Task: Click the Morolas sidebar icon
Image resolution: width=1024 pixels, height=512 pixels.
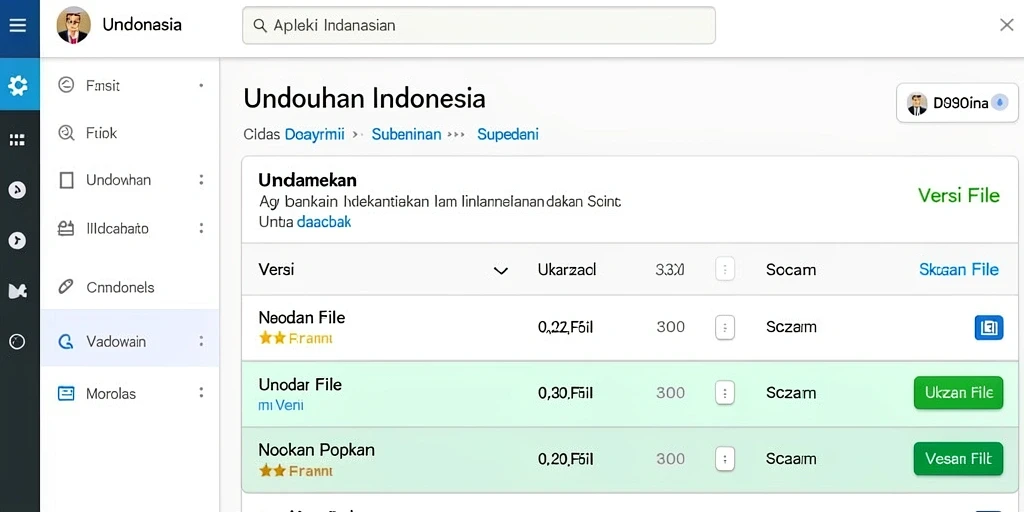Action: (66, 393)
